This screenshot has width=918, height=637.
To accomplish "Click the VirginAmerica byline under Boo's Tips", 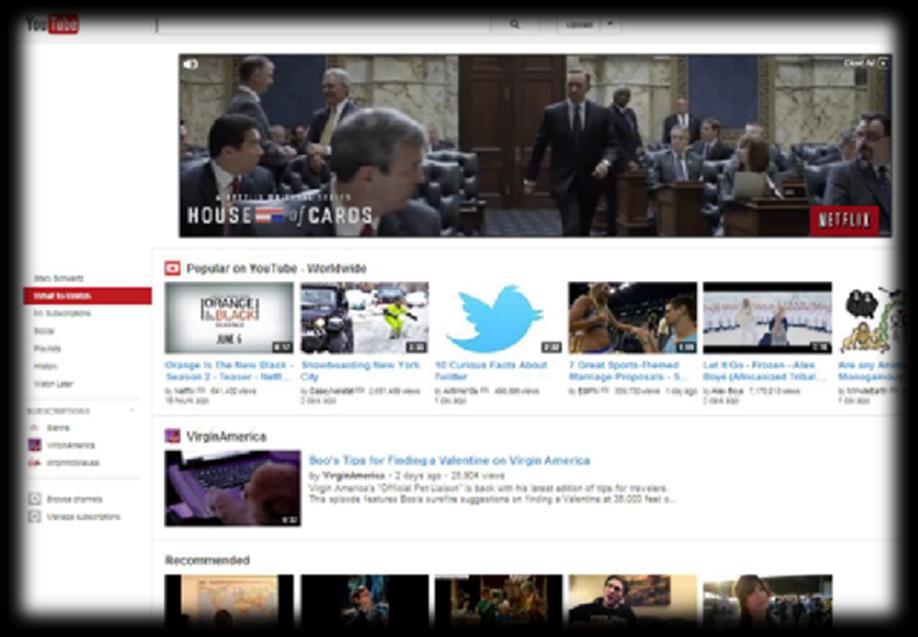I will 354,475.
